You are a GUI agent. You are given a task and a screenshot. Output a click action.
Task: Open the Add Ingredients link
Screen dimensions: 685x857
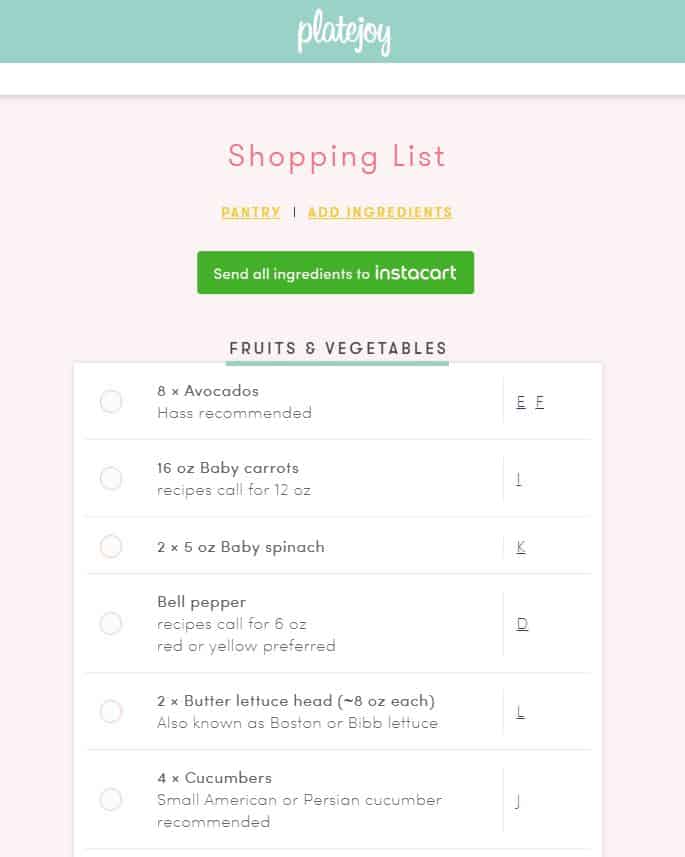[x=380, y=212]
